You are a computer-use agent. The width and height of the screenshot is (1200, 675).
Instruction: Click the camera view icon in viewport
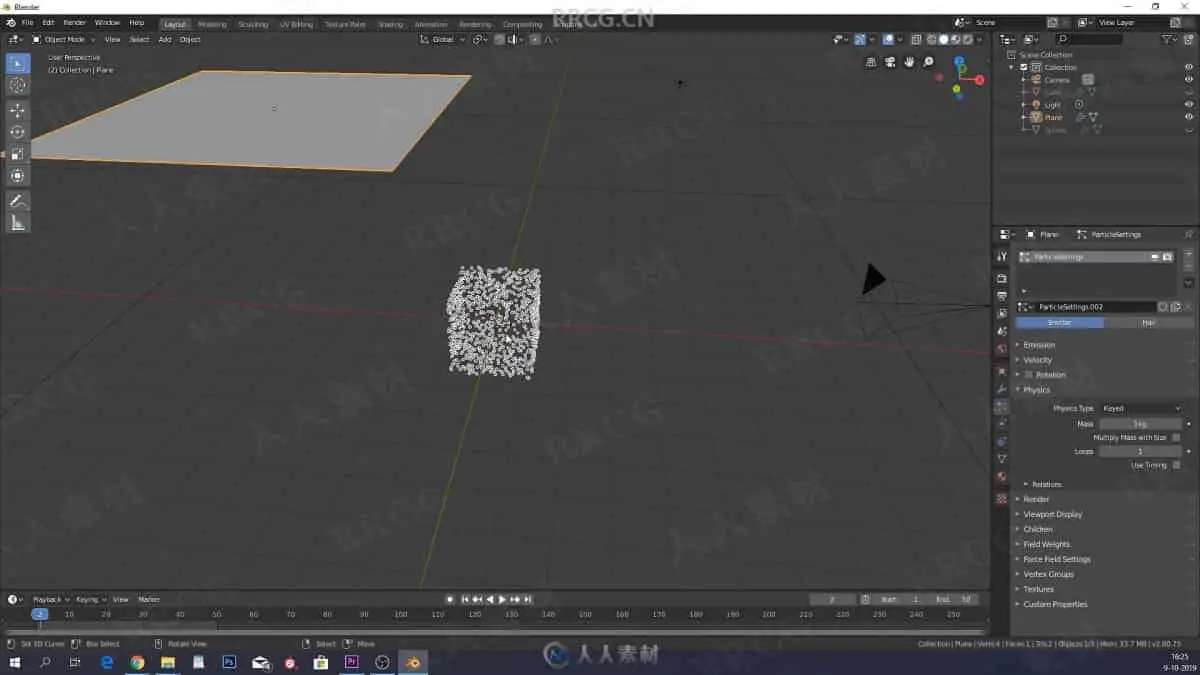coord(890,62)
